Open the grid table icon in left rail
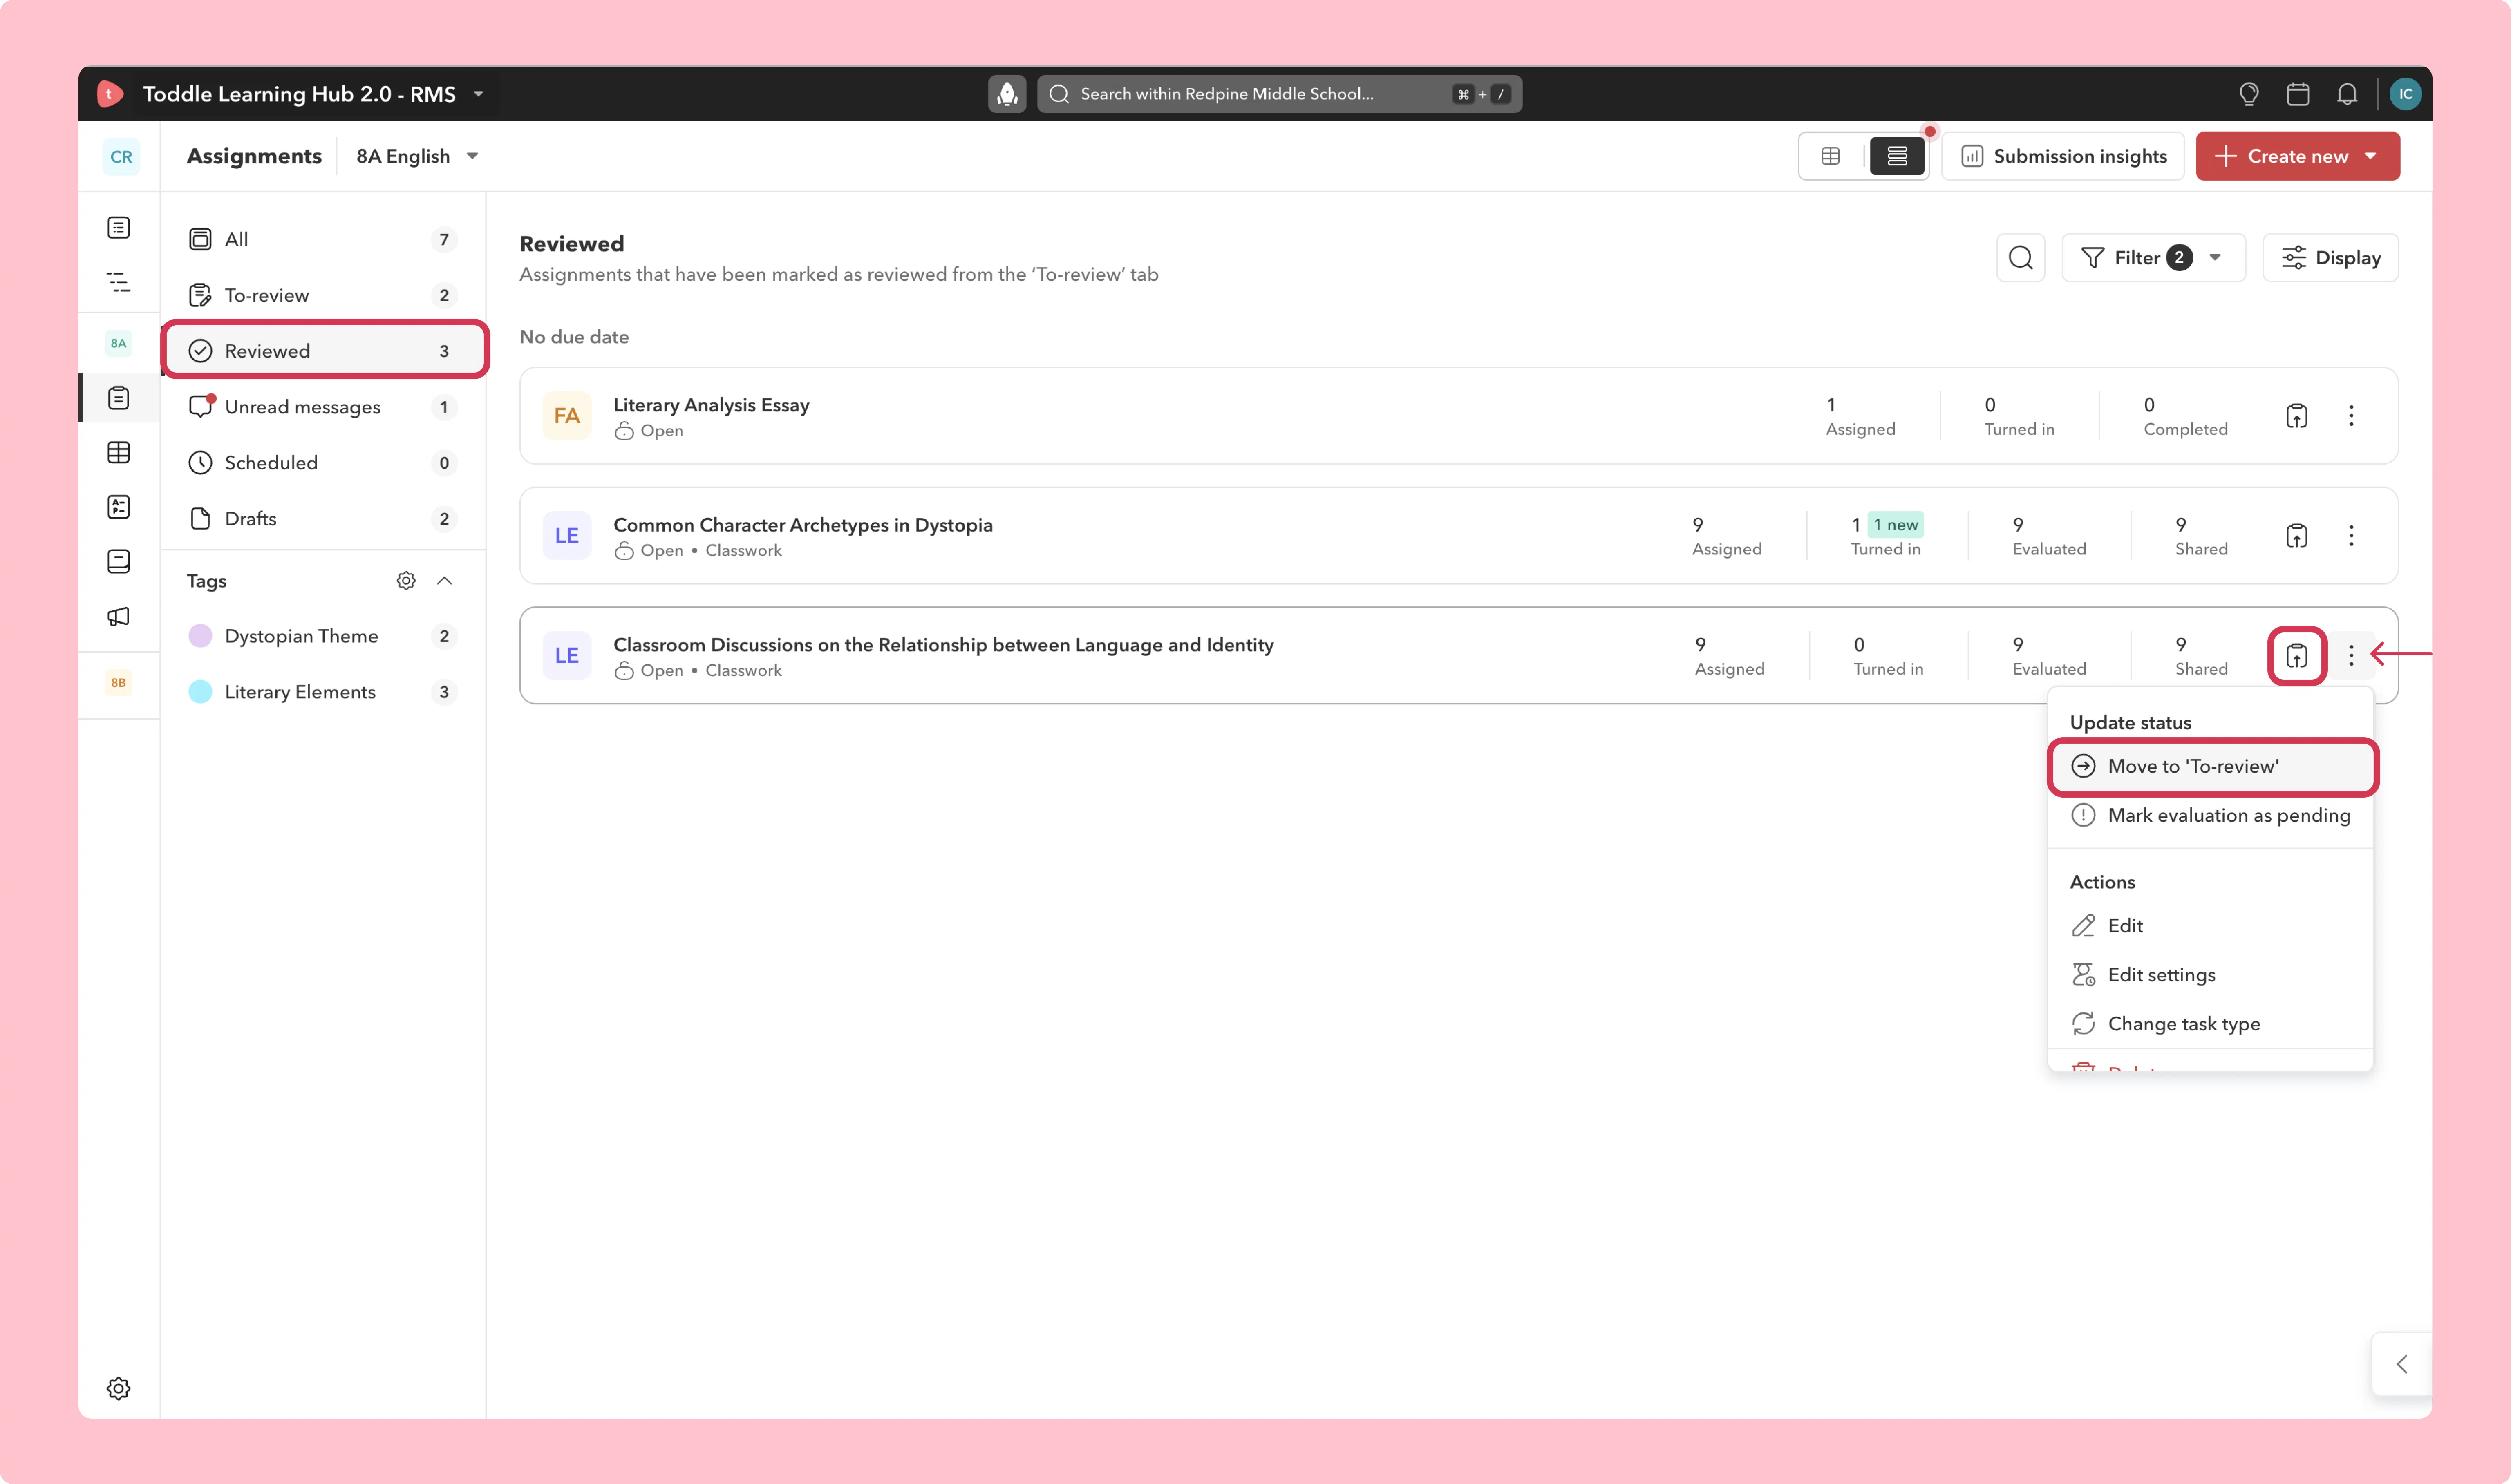The width and height of the screenshot is (2511, 1484). tap(119, 453)
